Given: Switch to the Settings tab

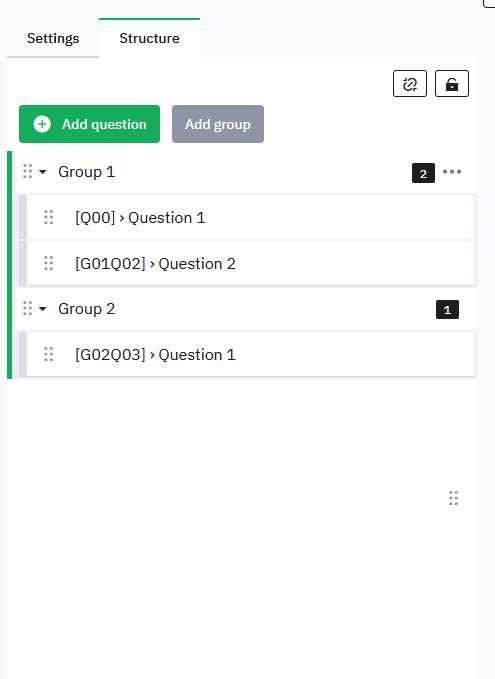Looking at the screenshot, I should [53, 38].
